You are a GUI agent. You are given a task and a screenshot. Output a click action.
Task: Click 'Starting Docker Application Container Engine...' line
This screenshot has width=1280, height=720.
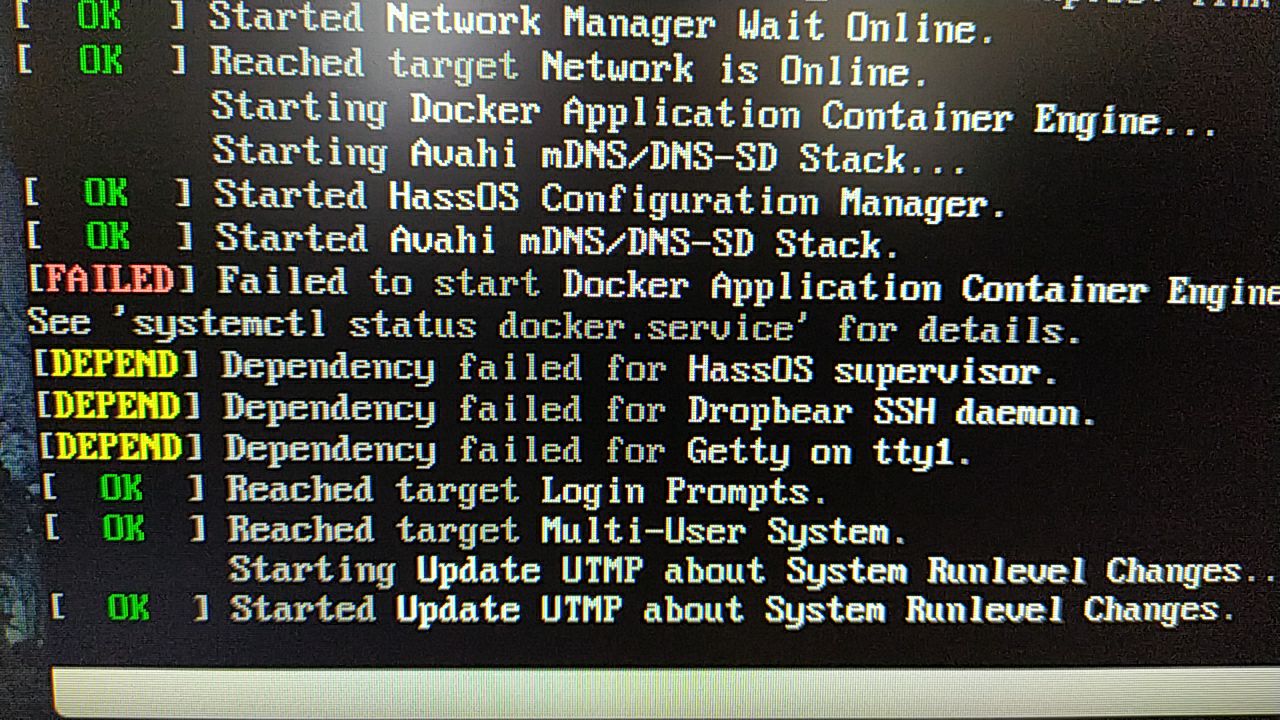[713, 114]
